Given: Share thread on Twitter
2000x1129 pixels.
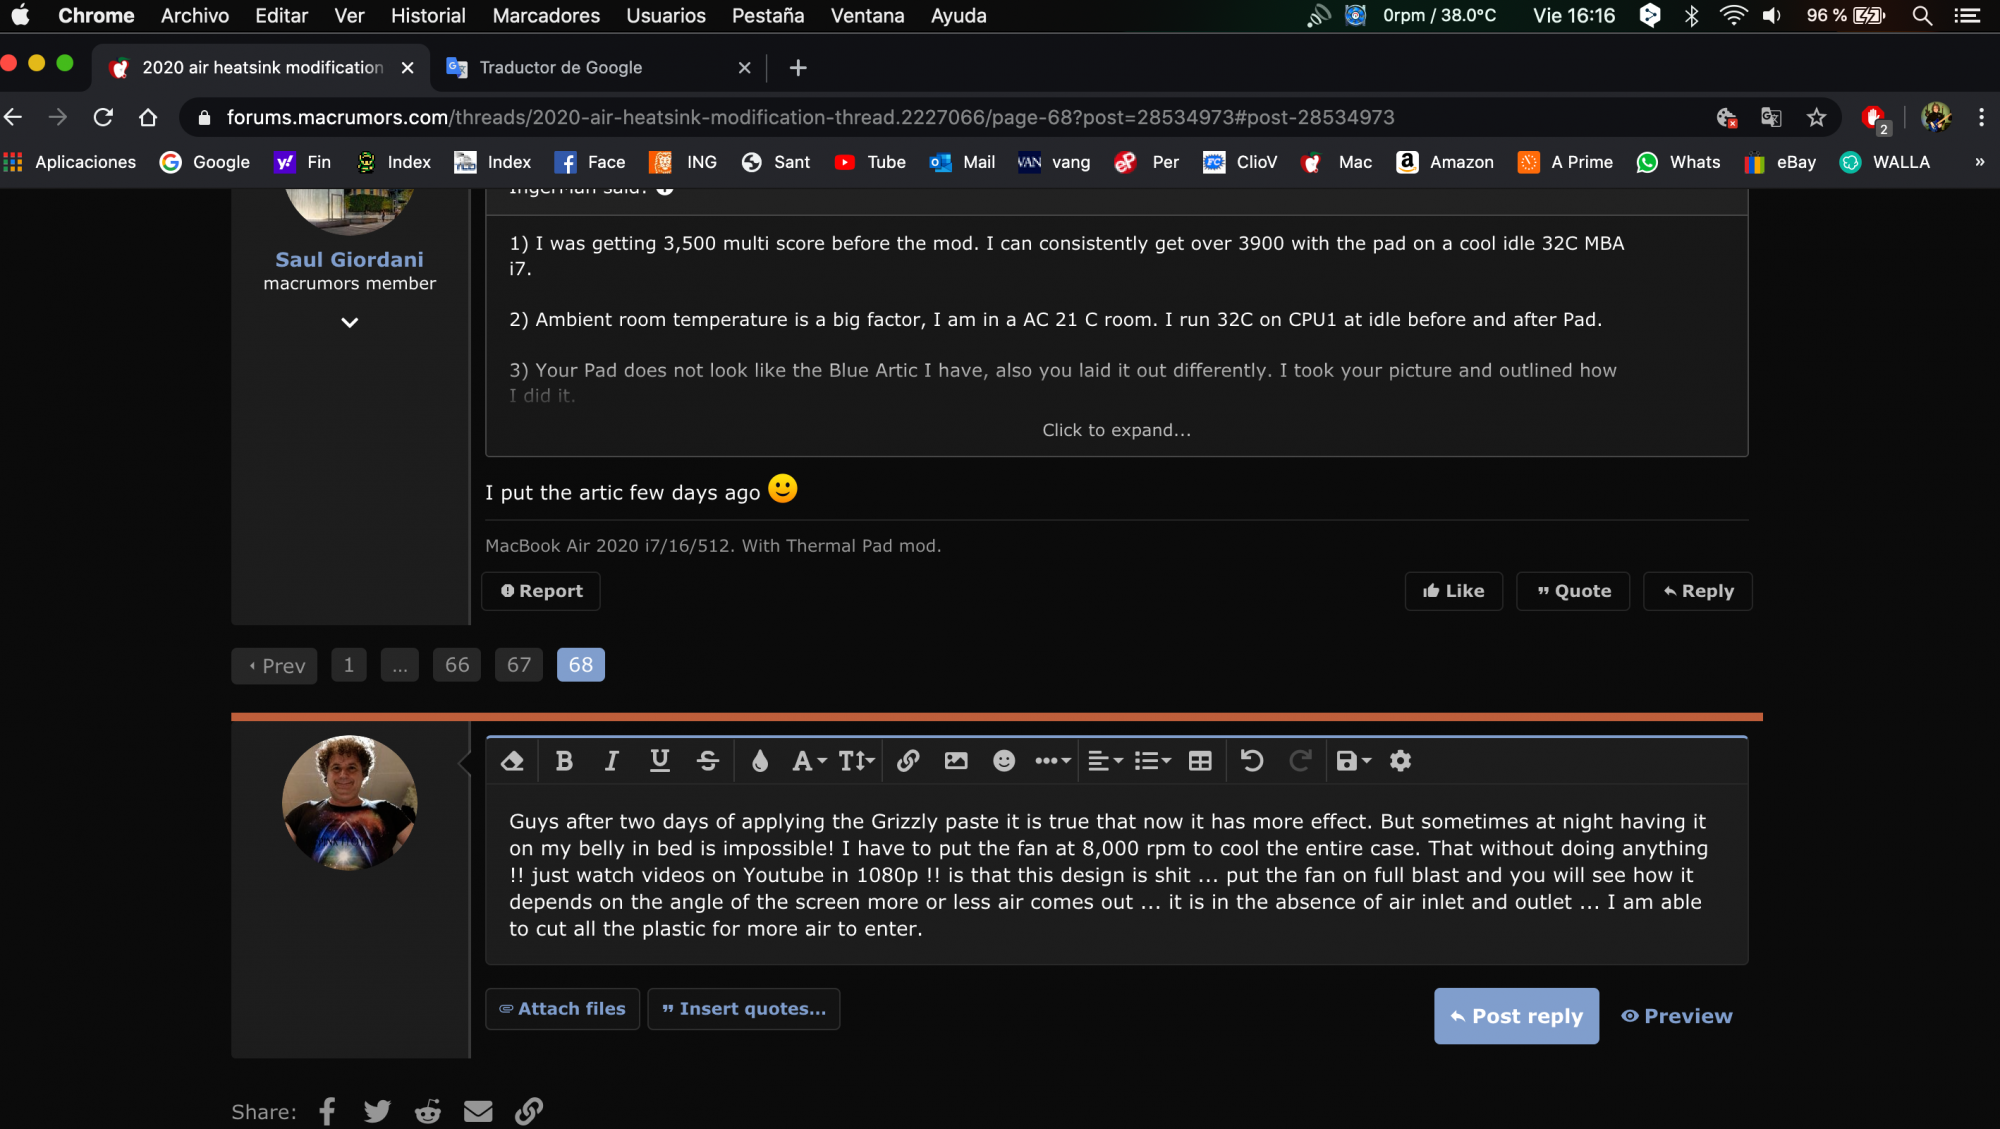Looking at the screenshot, I should pos(377,1111).
